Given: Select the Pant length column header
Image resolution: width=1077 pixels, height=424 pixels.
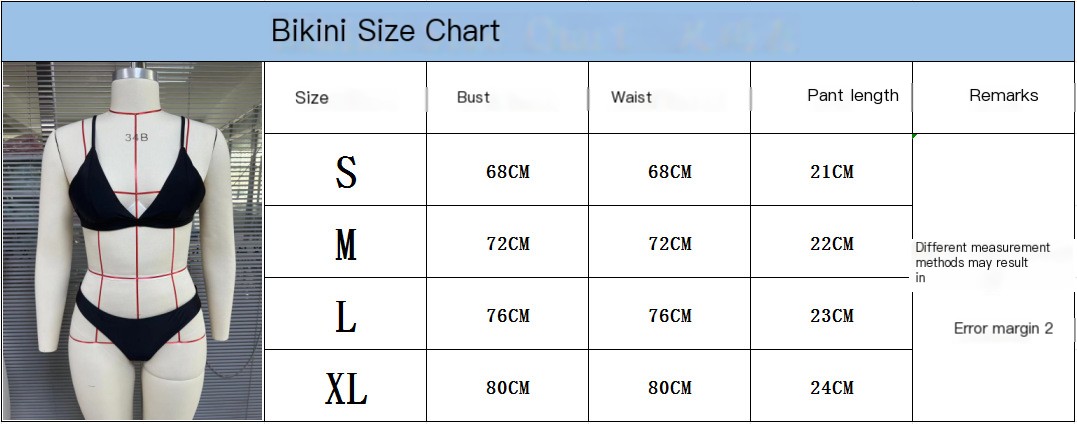Looking at the screenshot, I should (x=852, y=96).
